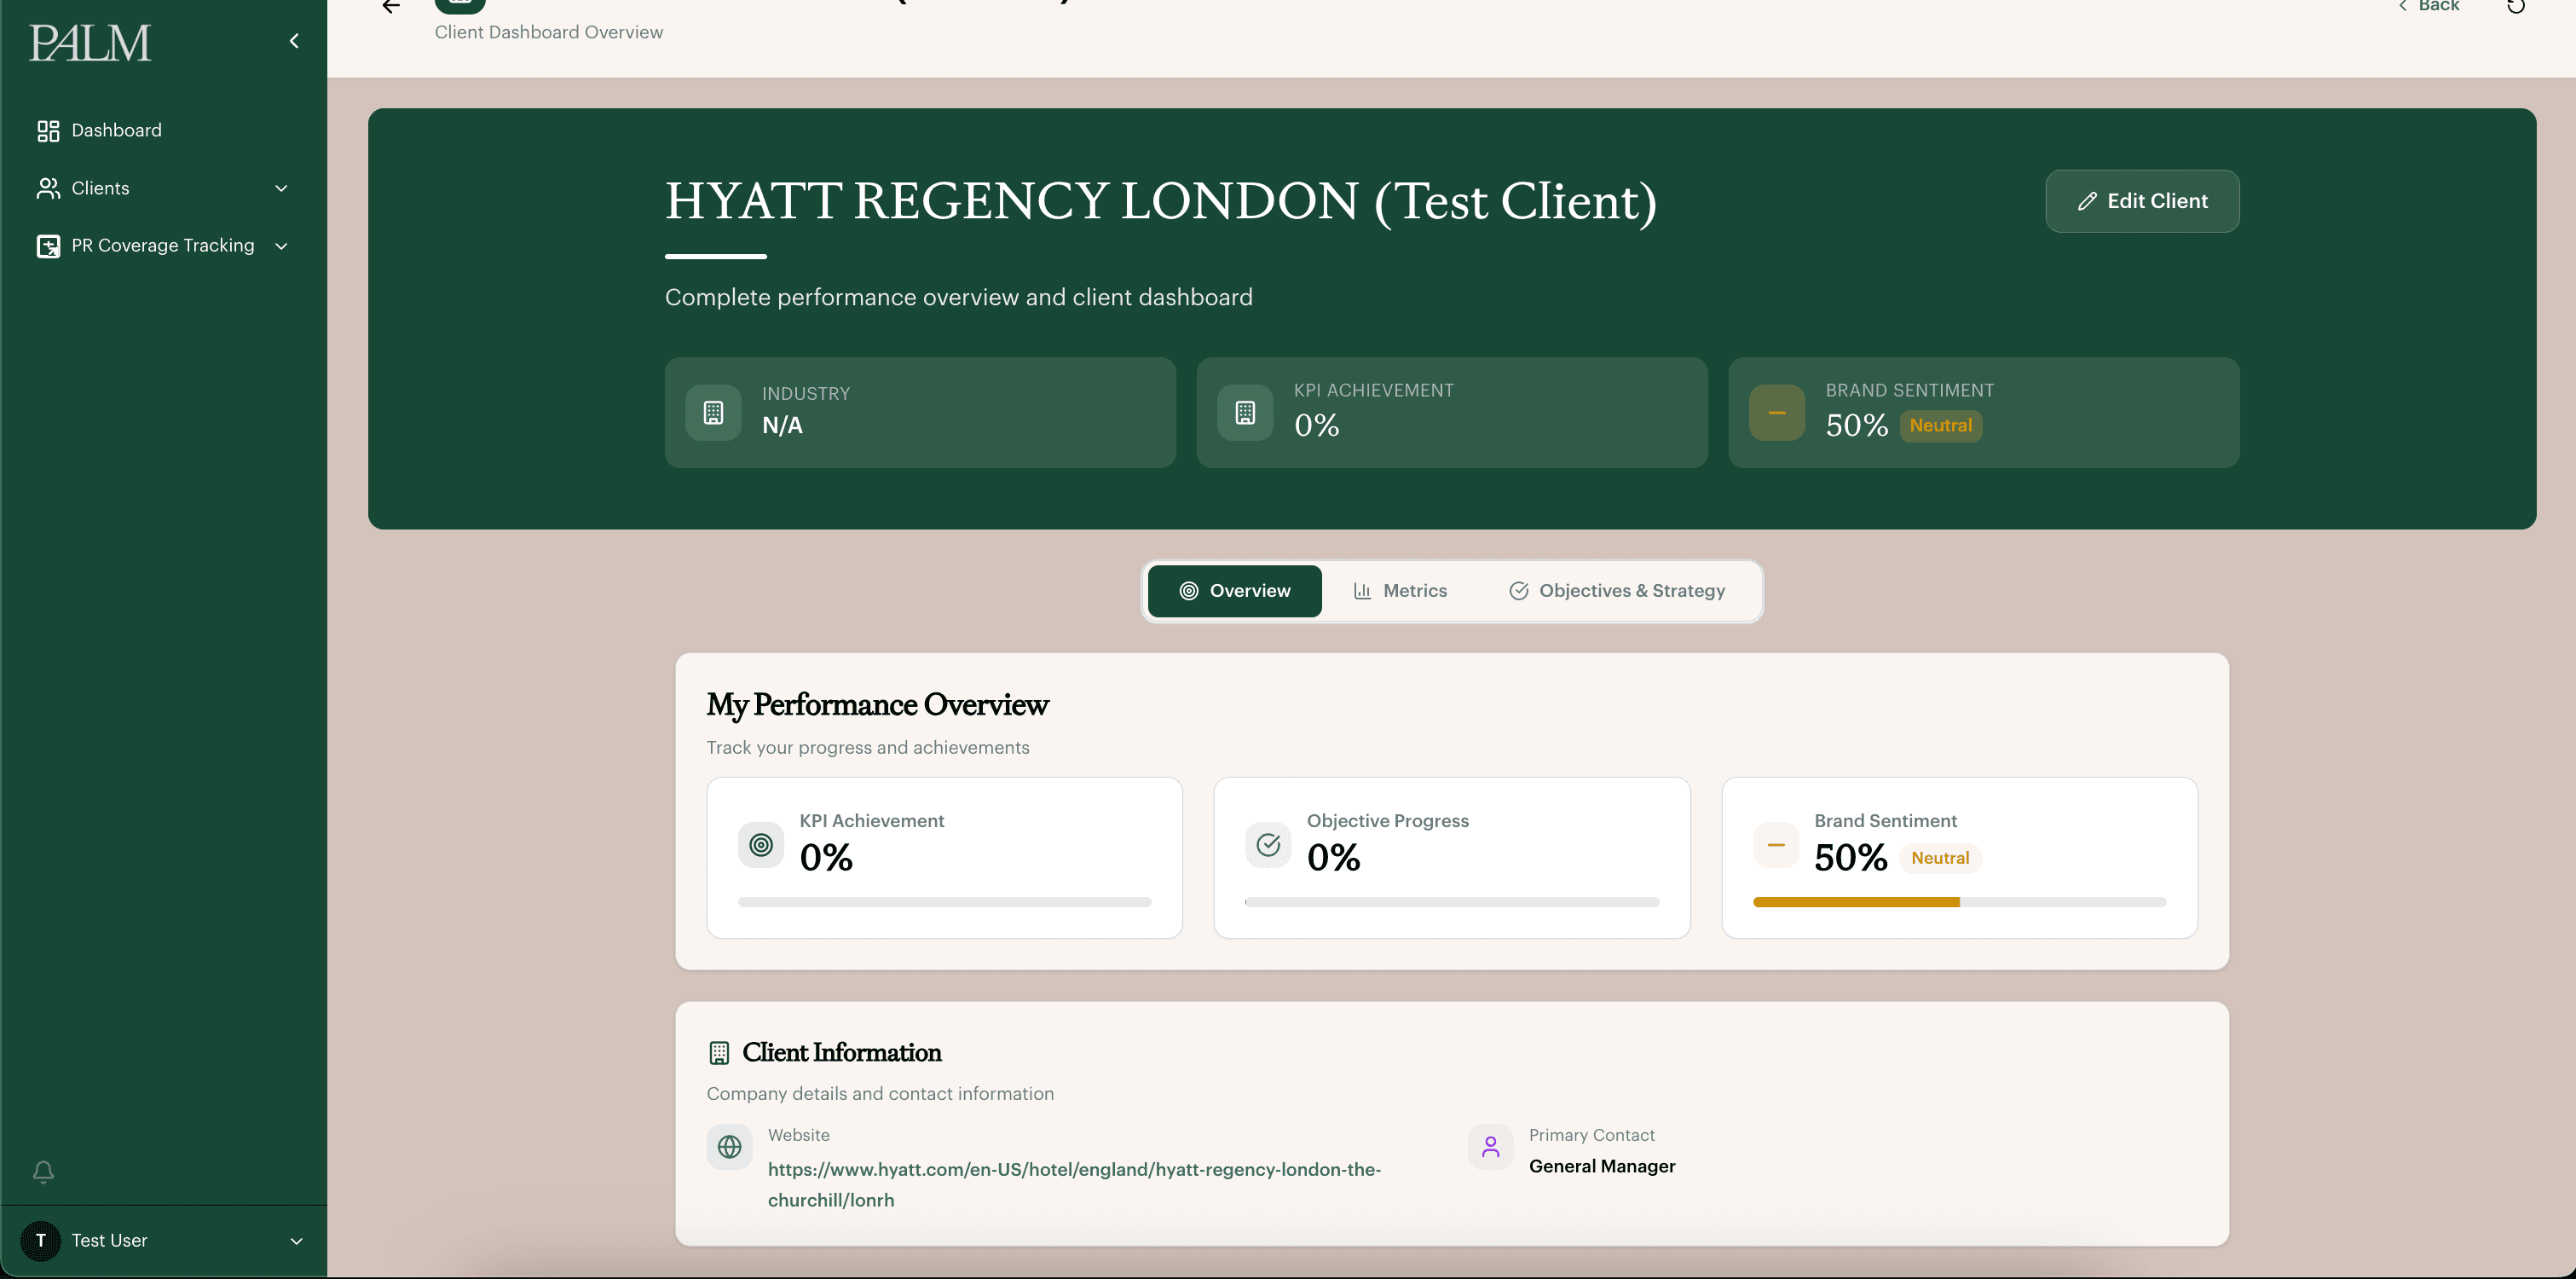Expand the Clients submenu chevron

pos(281,188)
